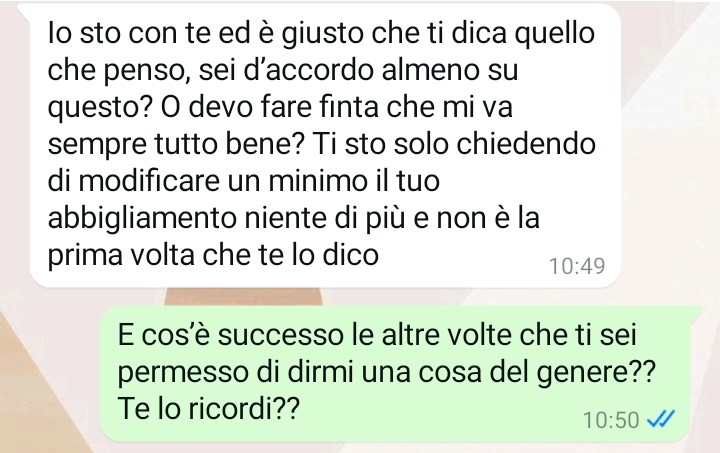Click the phrase 'Ti sto solo chiedendo'
The image size is (720, 453).
[454, 143]
